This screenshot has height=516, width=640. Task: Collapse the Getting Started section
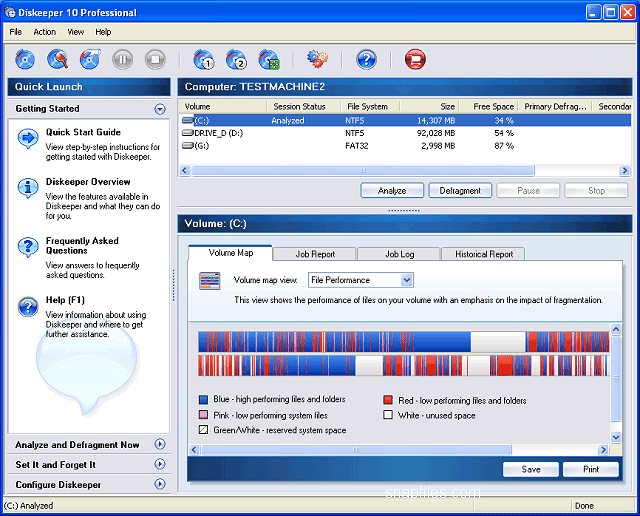[x=160, y=109]
